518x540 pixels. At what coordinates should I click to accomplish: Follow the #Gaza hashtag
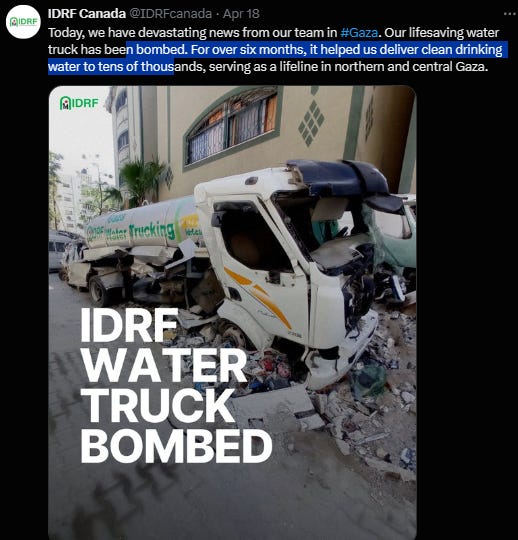point(359,33)
